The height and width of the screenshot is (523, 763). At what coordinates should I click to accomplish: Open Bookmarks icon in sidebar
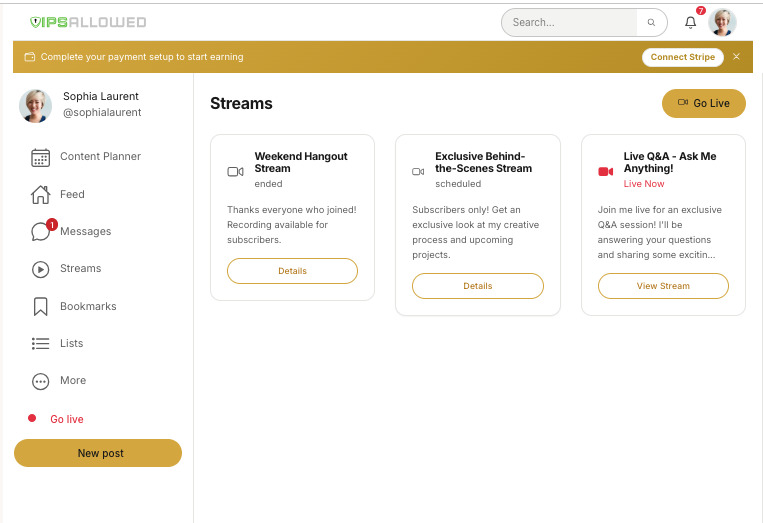41,307
